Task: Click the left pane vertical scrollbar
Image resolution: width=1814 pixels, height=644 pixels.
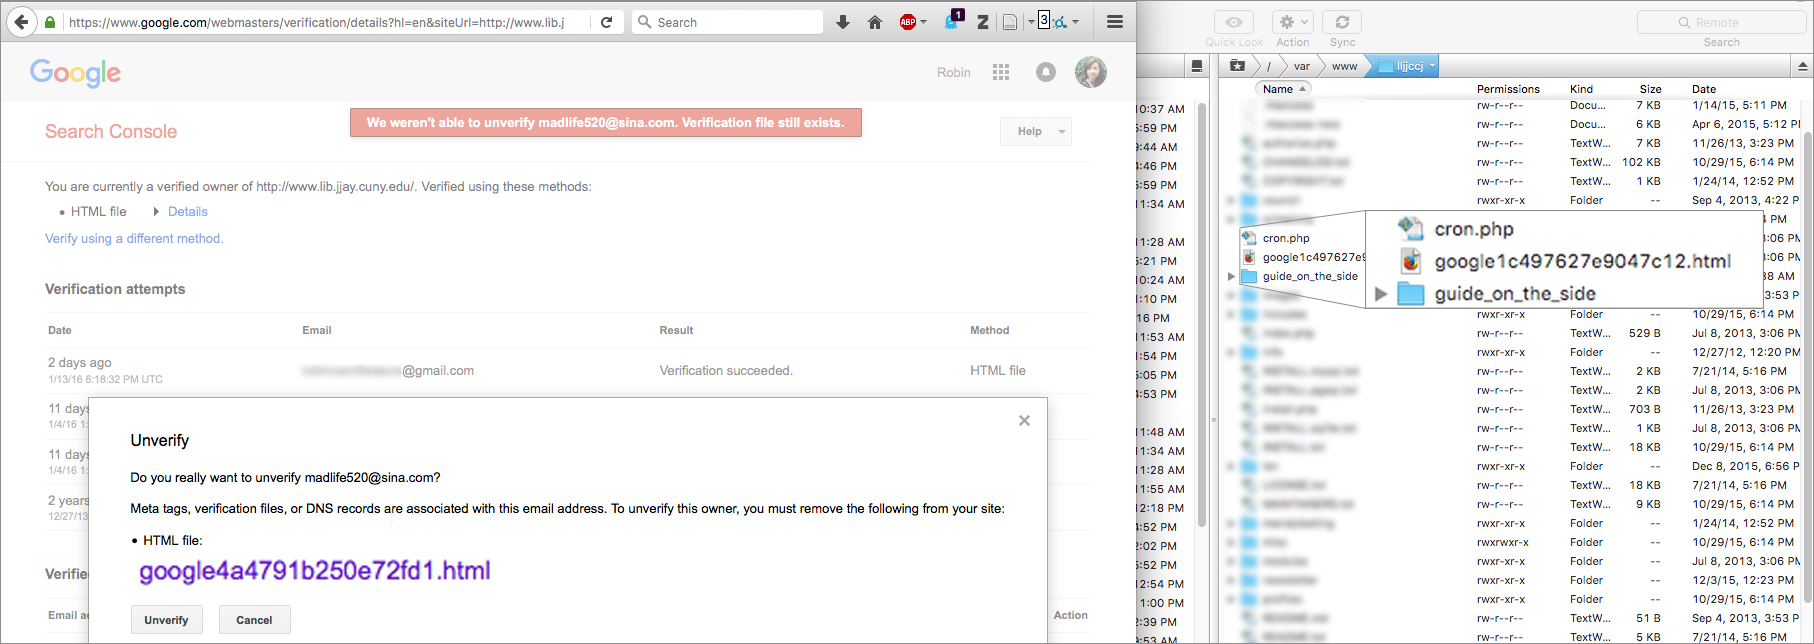Action: pos(1202,315)
